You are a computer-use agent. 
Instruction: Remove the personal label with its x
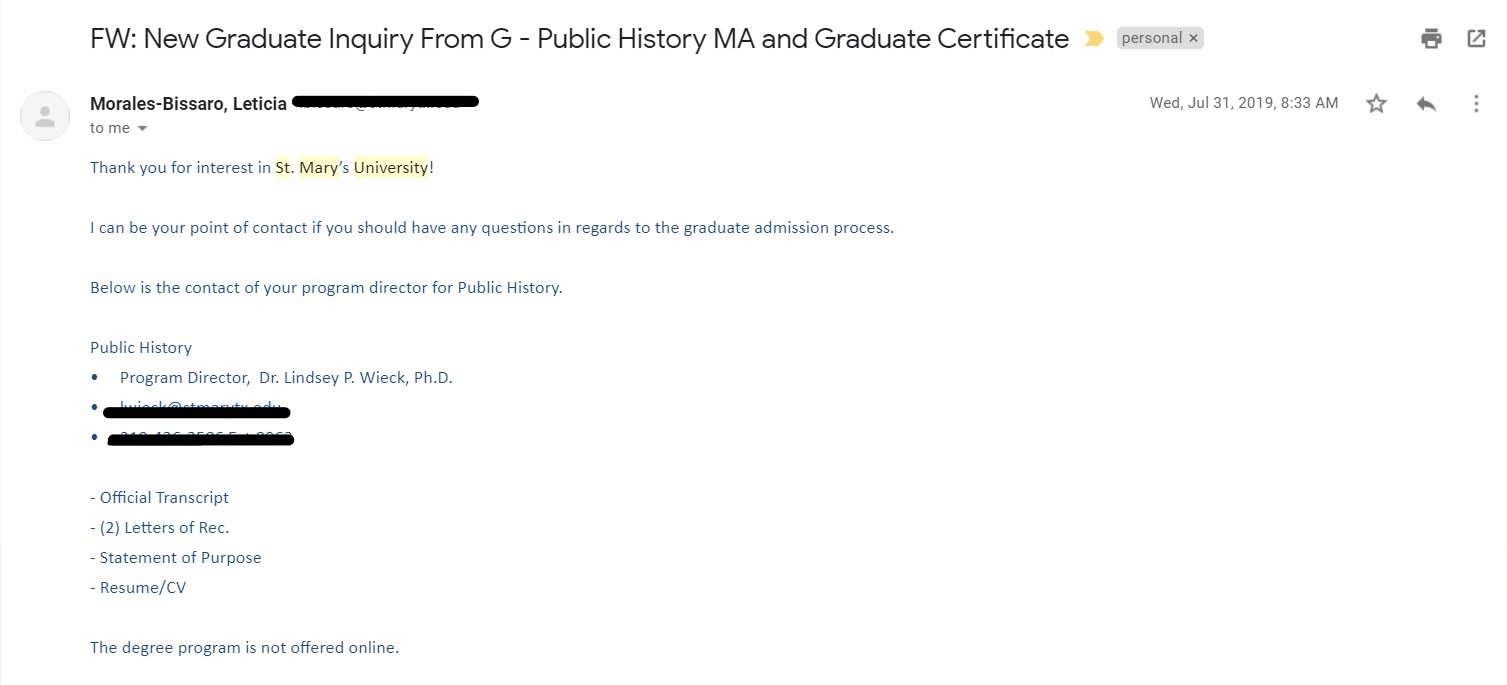point(1193,38)
